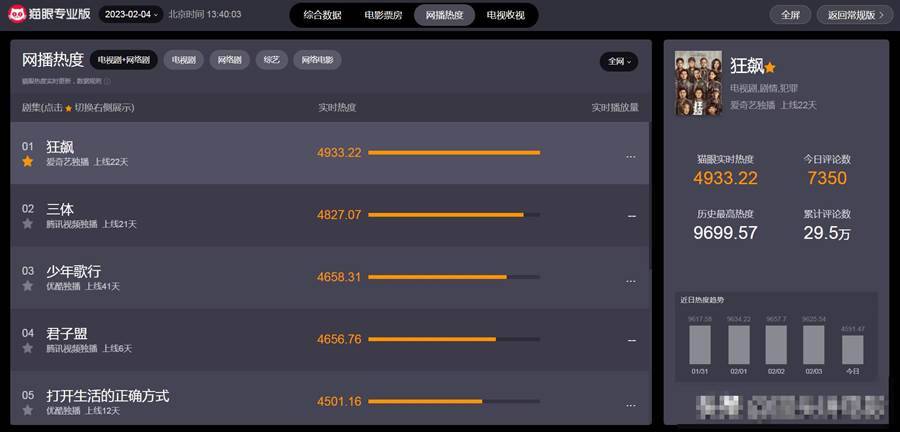Click the 02/03 bar in trend chart
This screenshot has width=900, height=432.
(814, 345)
